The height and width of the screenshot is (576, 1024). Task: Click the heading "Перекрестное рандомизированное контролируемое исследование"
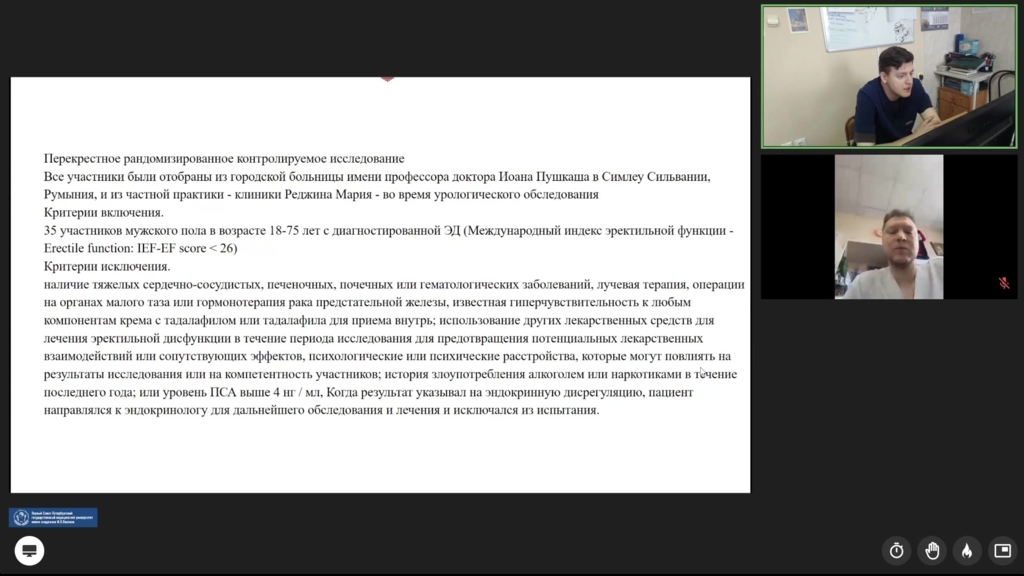(224, 158)
